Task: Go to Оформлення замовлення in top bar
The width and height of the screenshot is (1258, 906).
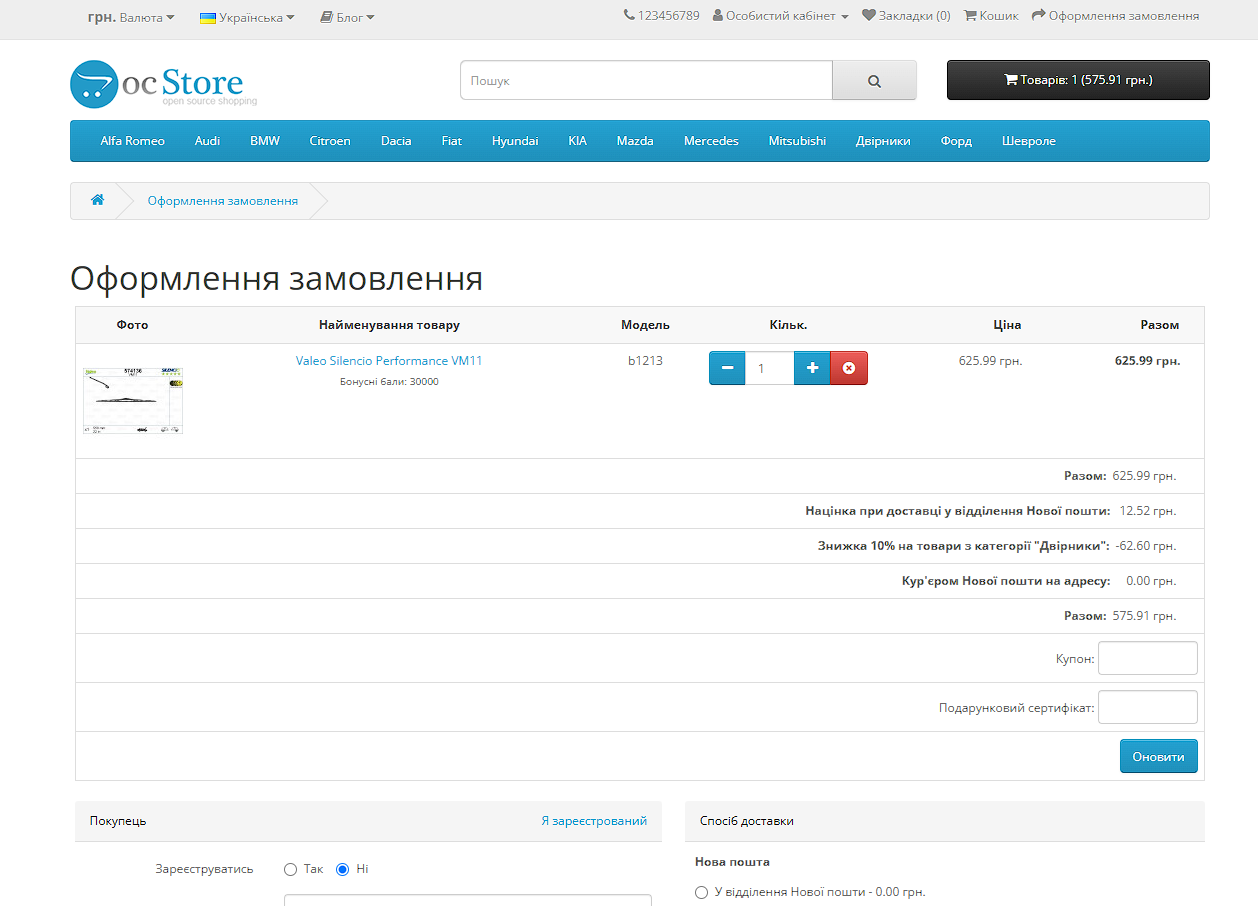Action: pyautogui.click(x=1115, y=16)
